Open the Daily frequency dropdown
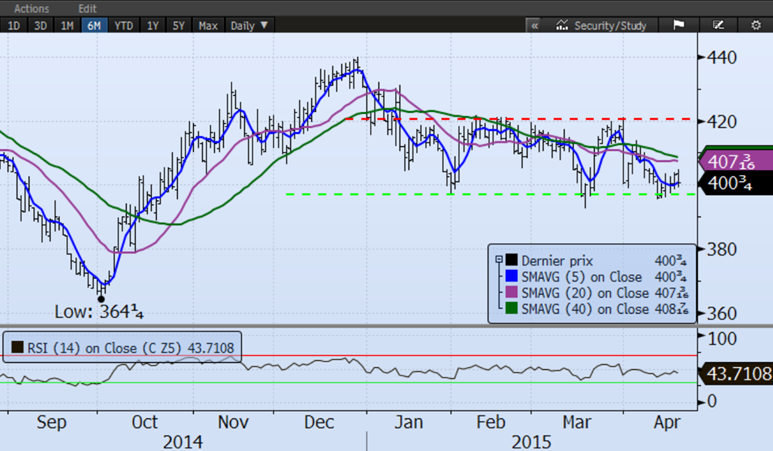This screenshot has height=451, width=773. coord(249,24)
